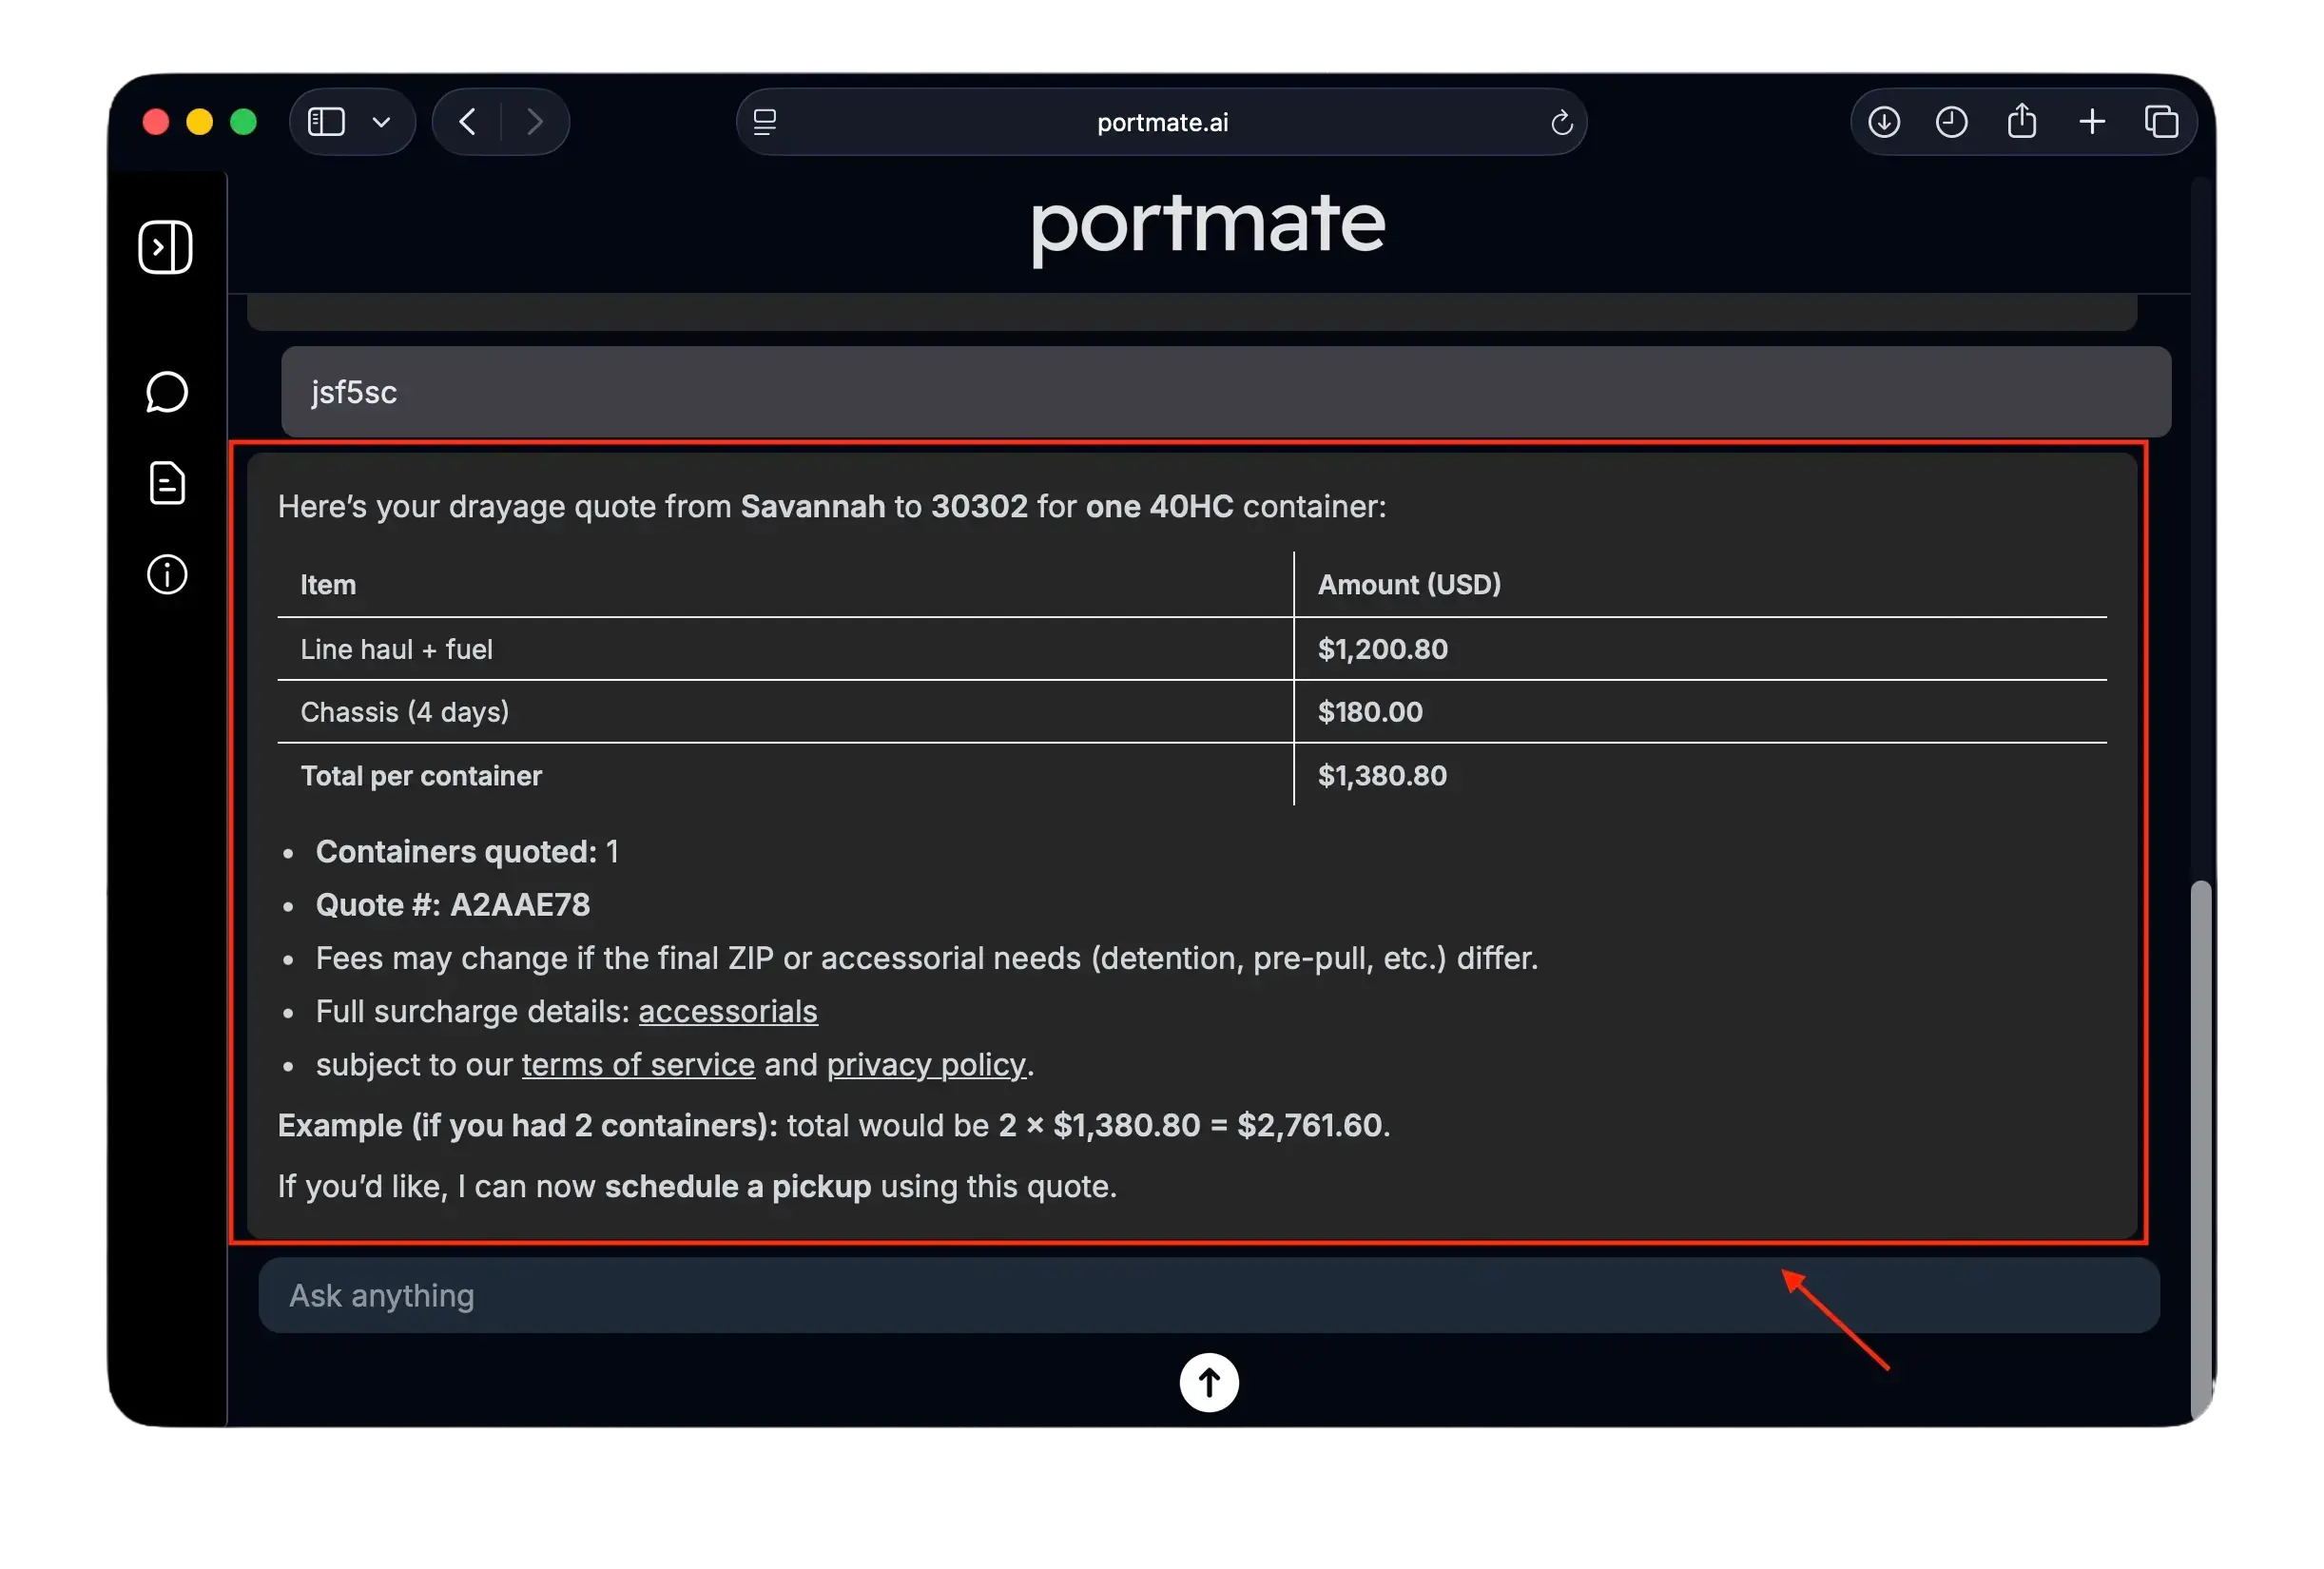Expand the portmate sidebar panel icon
2324x1569 pixels.
coord(166,247)
